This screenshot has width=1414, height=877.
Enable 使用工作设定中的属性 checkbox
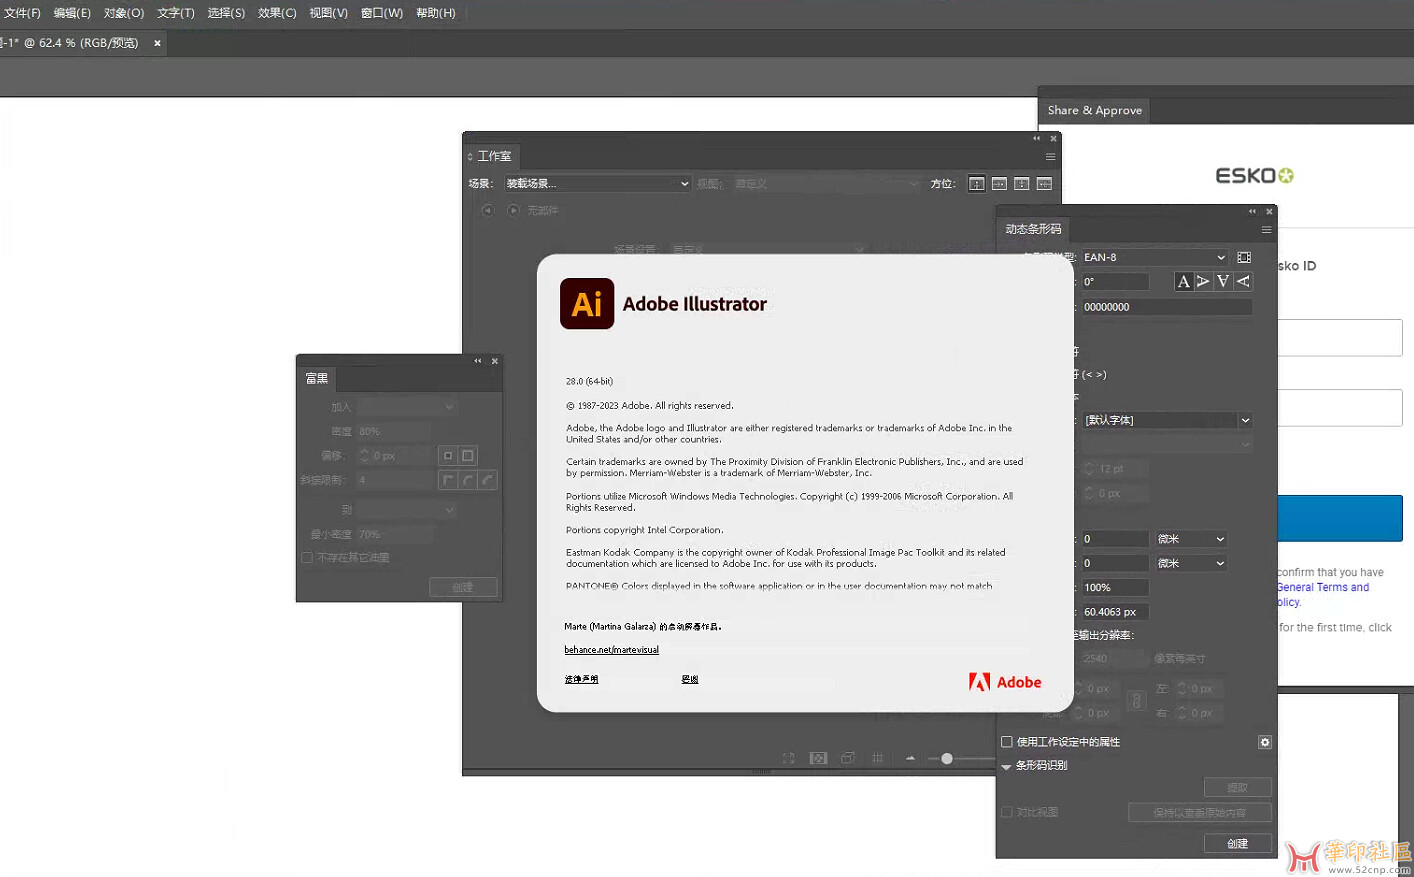(x=1007, y=742)
